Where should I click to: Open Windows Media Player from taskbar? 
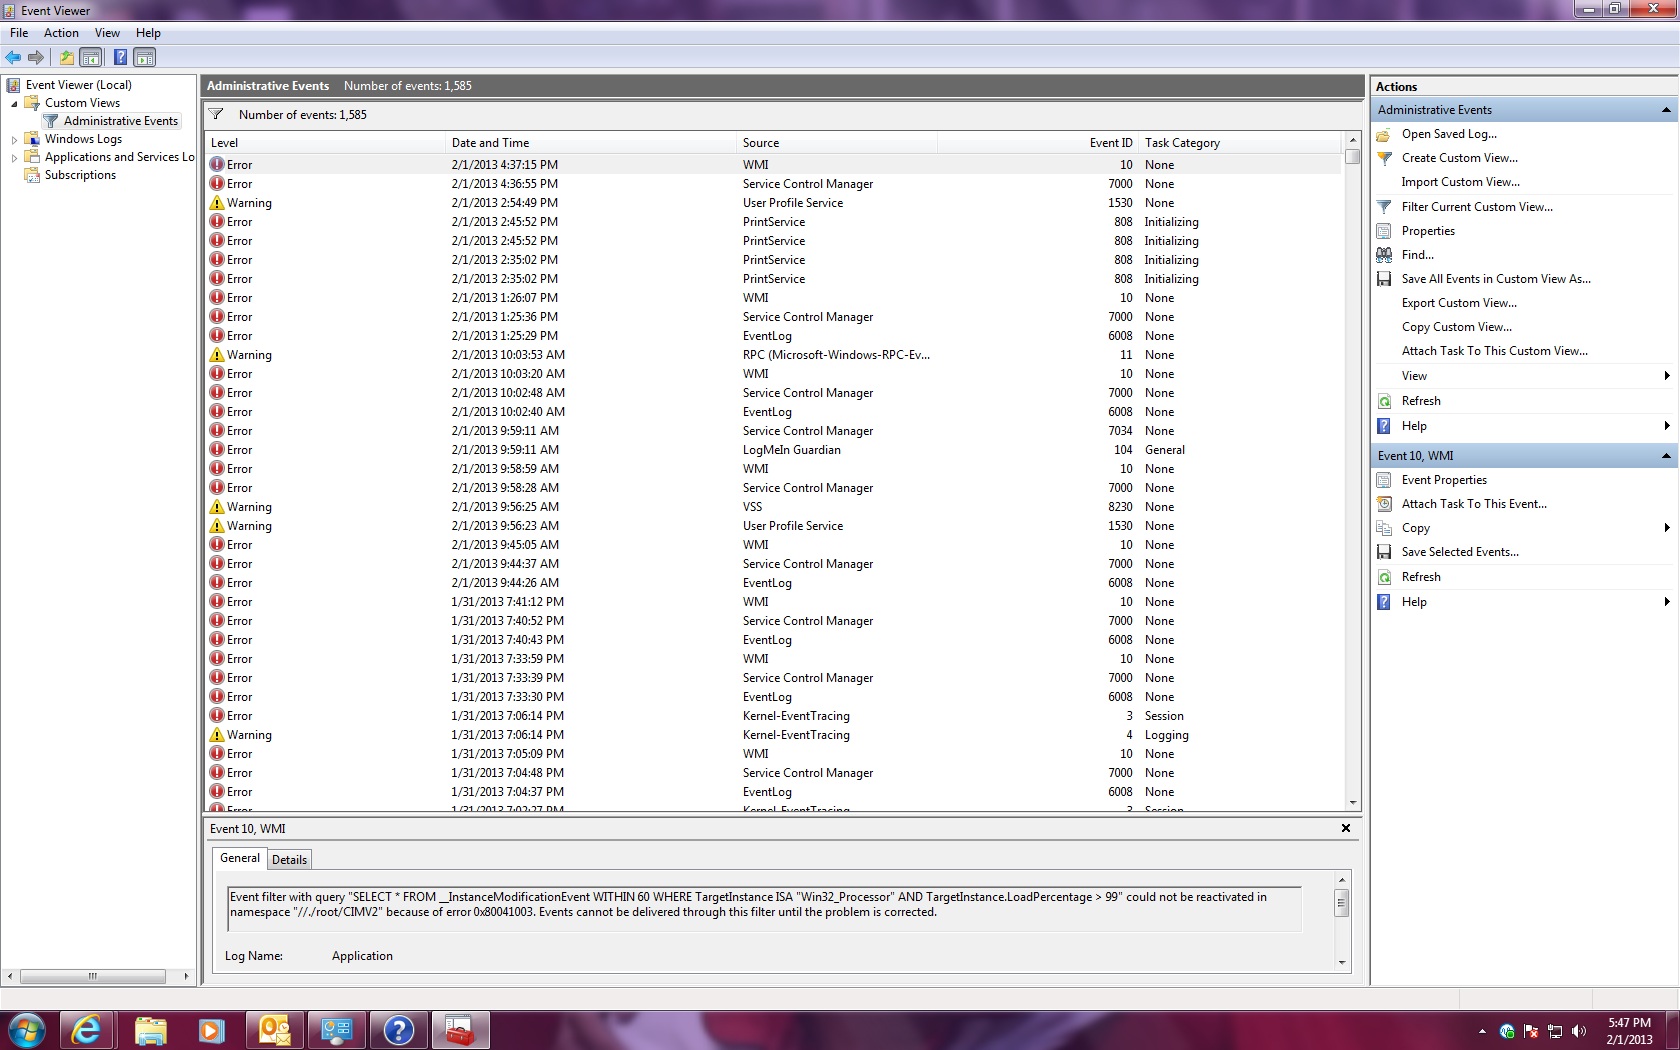(x=212, y=1029)
